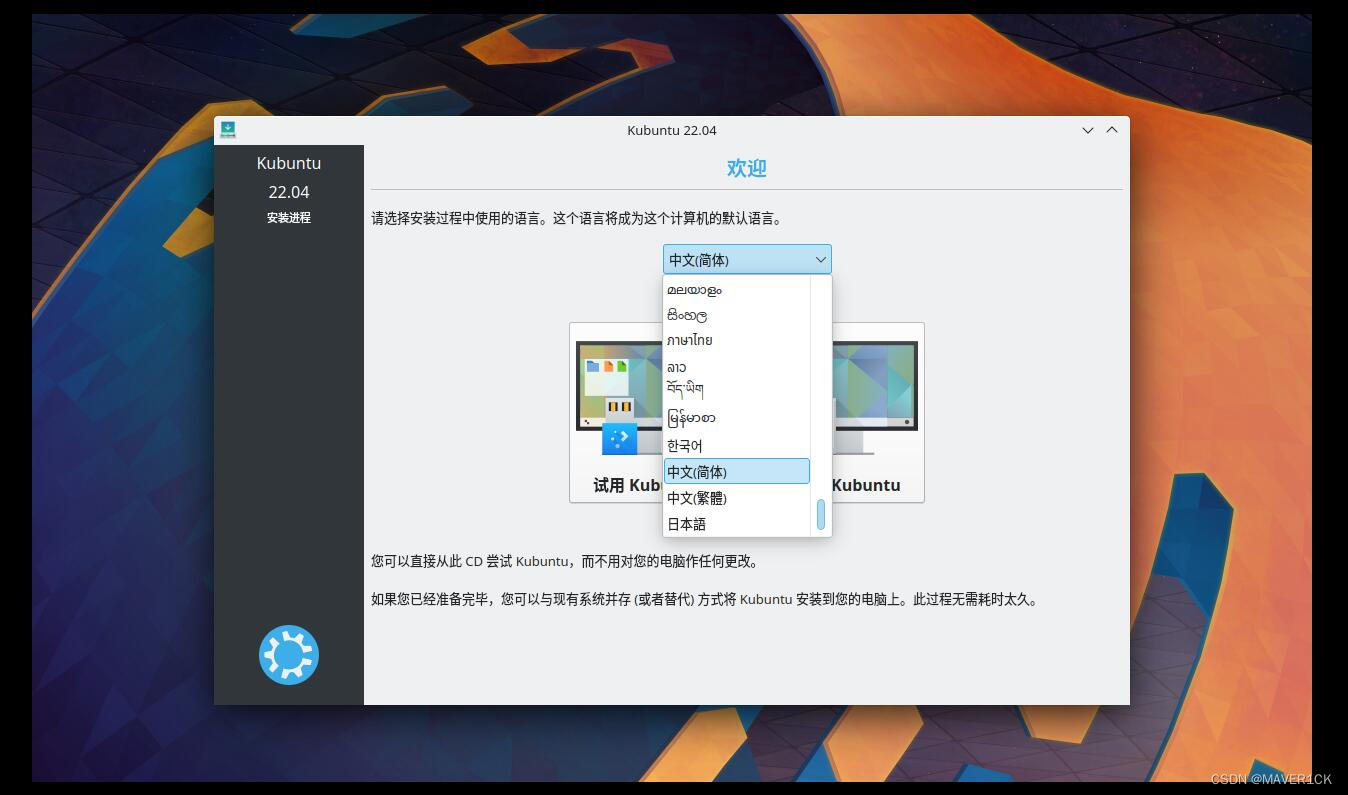The height and width of the screenshot is (795, 1348).
Task: Select 安装进程 step in the sidebar
Action: (288, 217)
